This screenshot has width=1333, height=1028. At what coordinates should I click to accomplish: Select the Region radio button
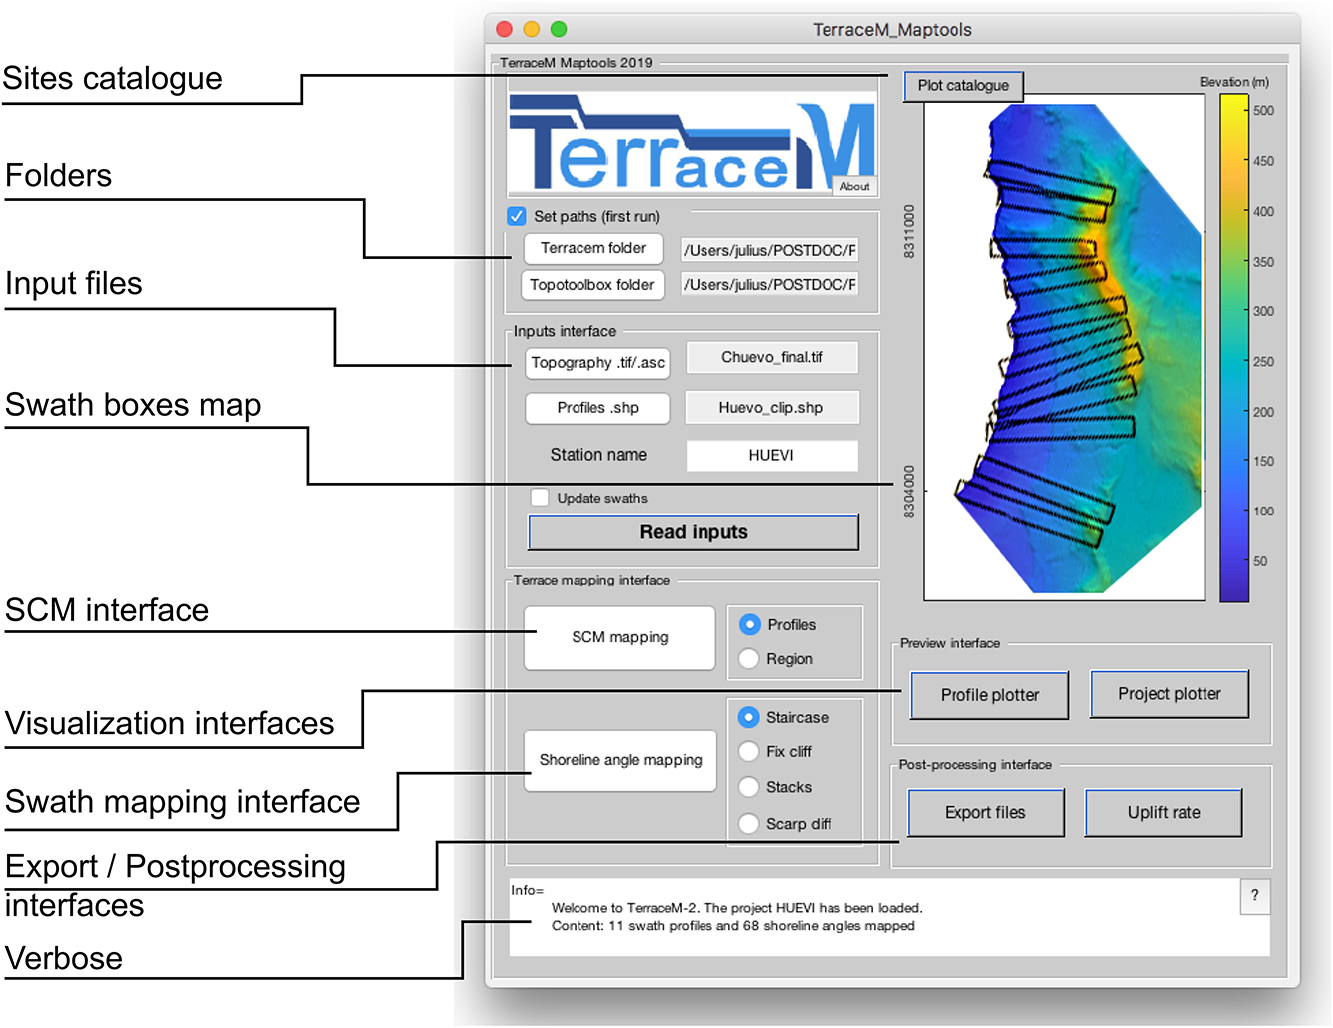pyautogui.click(x=749, y=659)
